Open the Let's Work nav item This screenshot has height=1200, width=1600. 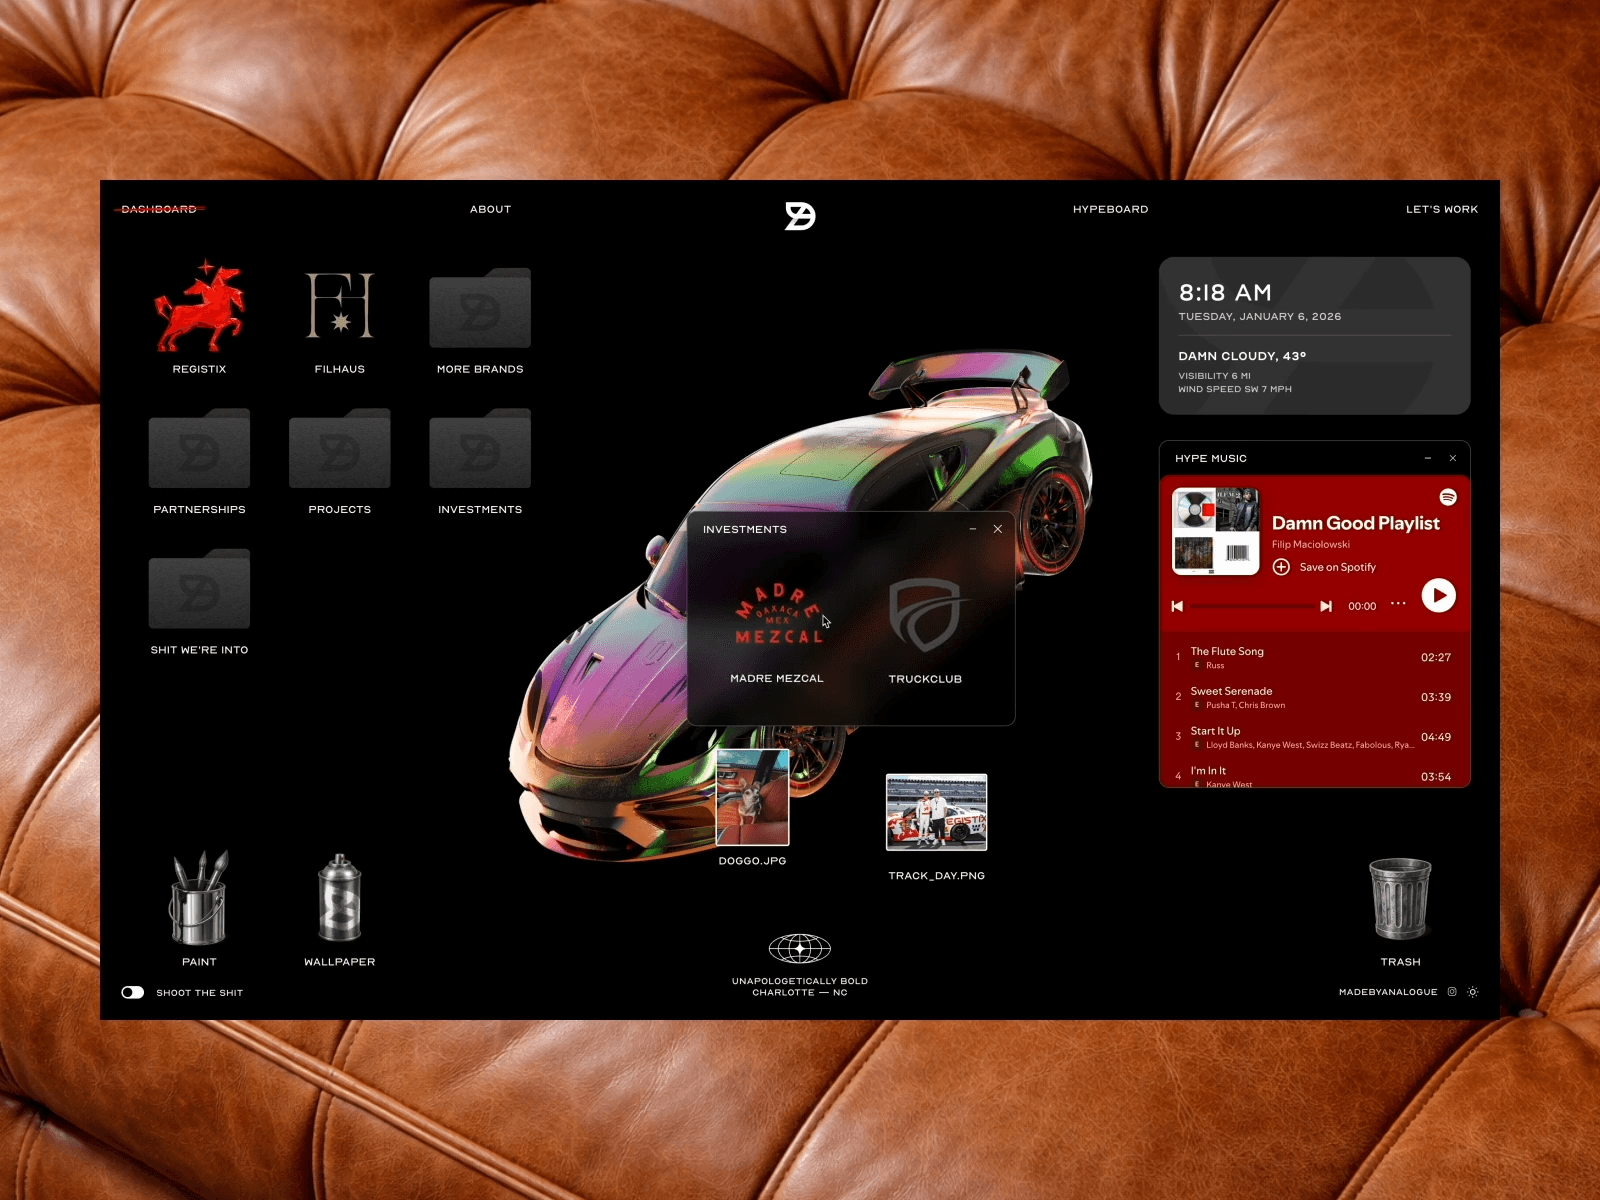click(1442, 209)
